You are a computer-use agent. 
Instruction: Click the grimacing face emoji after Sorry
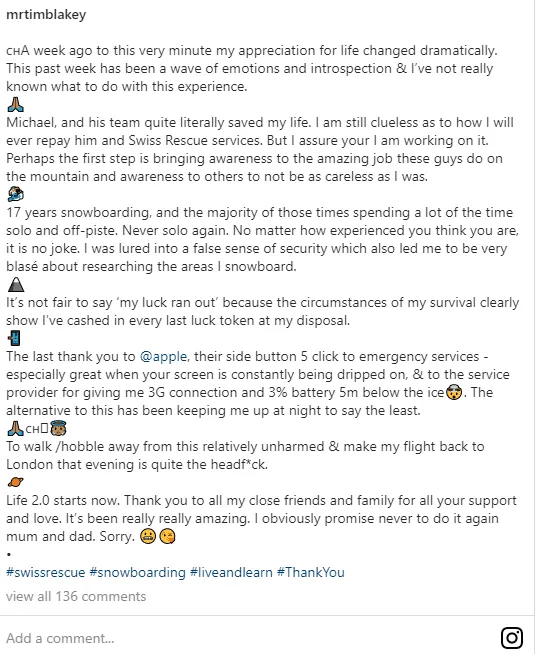(148, 536)
